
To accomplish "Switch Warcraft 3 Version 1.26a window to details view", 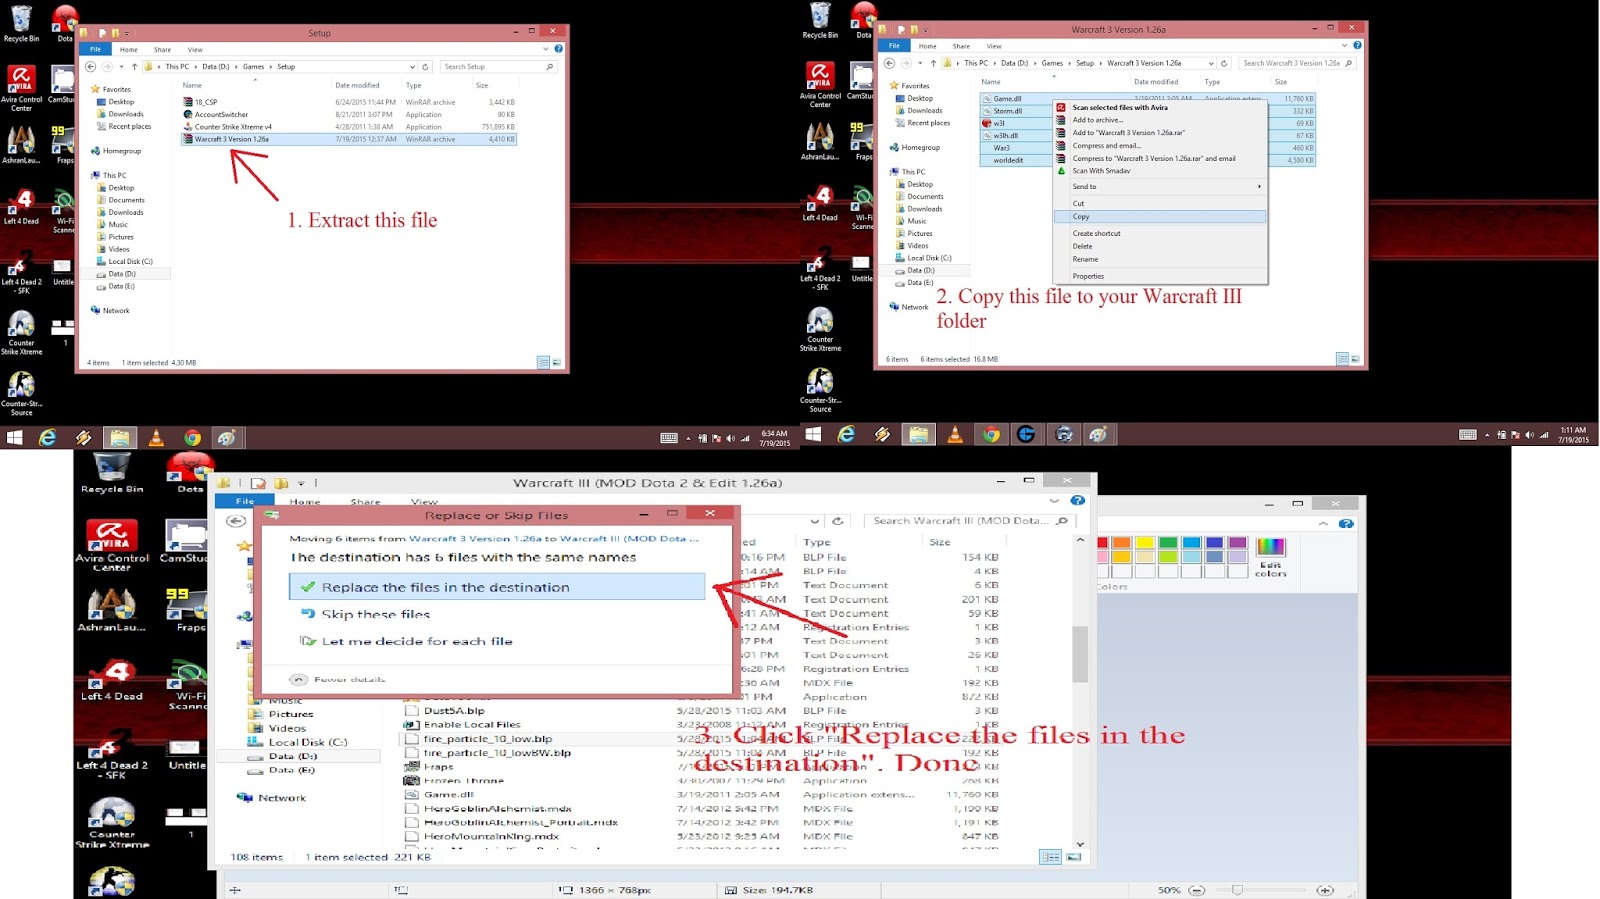I will (1342, 359).
